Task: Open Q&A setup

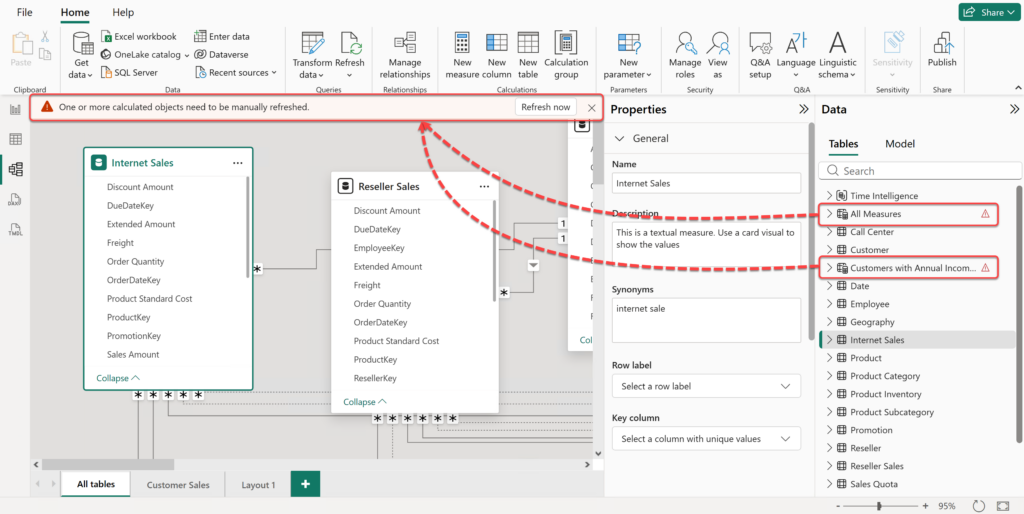Action: (x=760, y=56)
